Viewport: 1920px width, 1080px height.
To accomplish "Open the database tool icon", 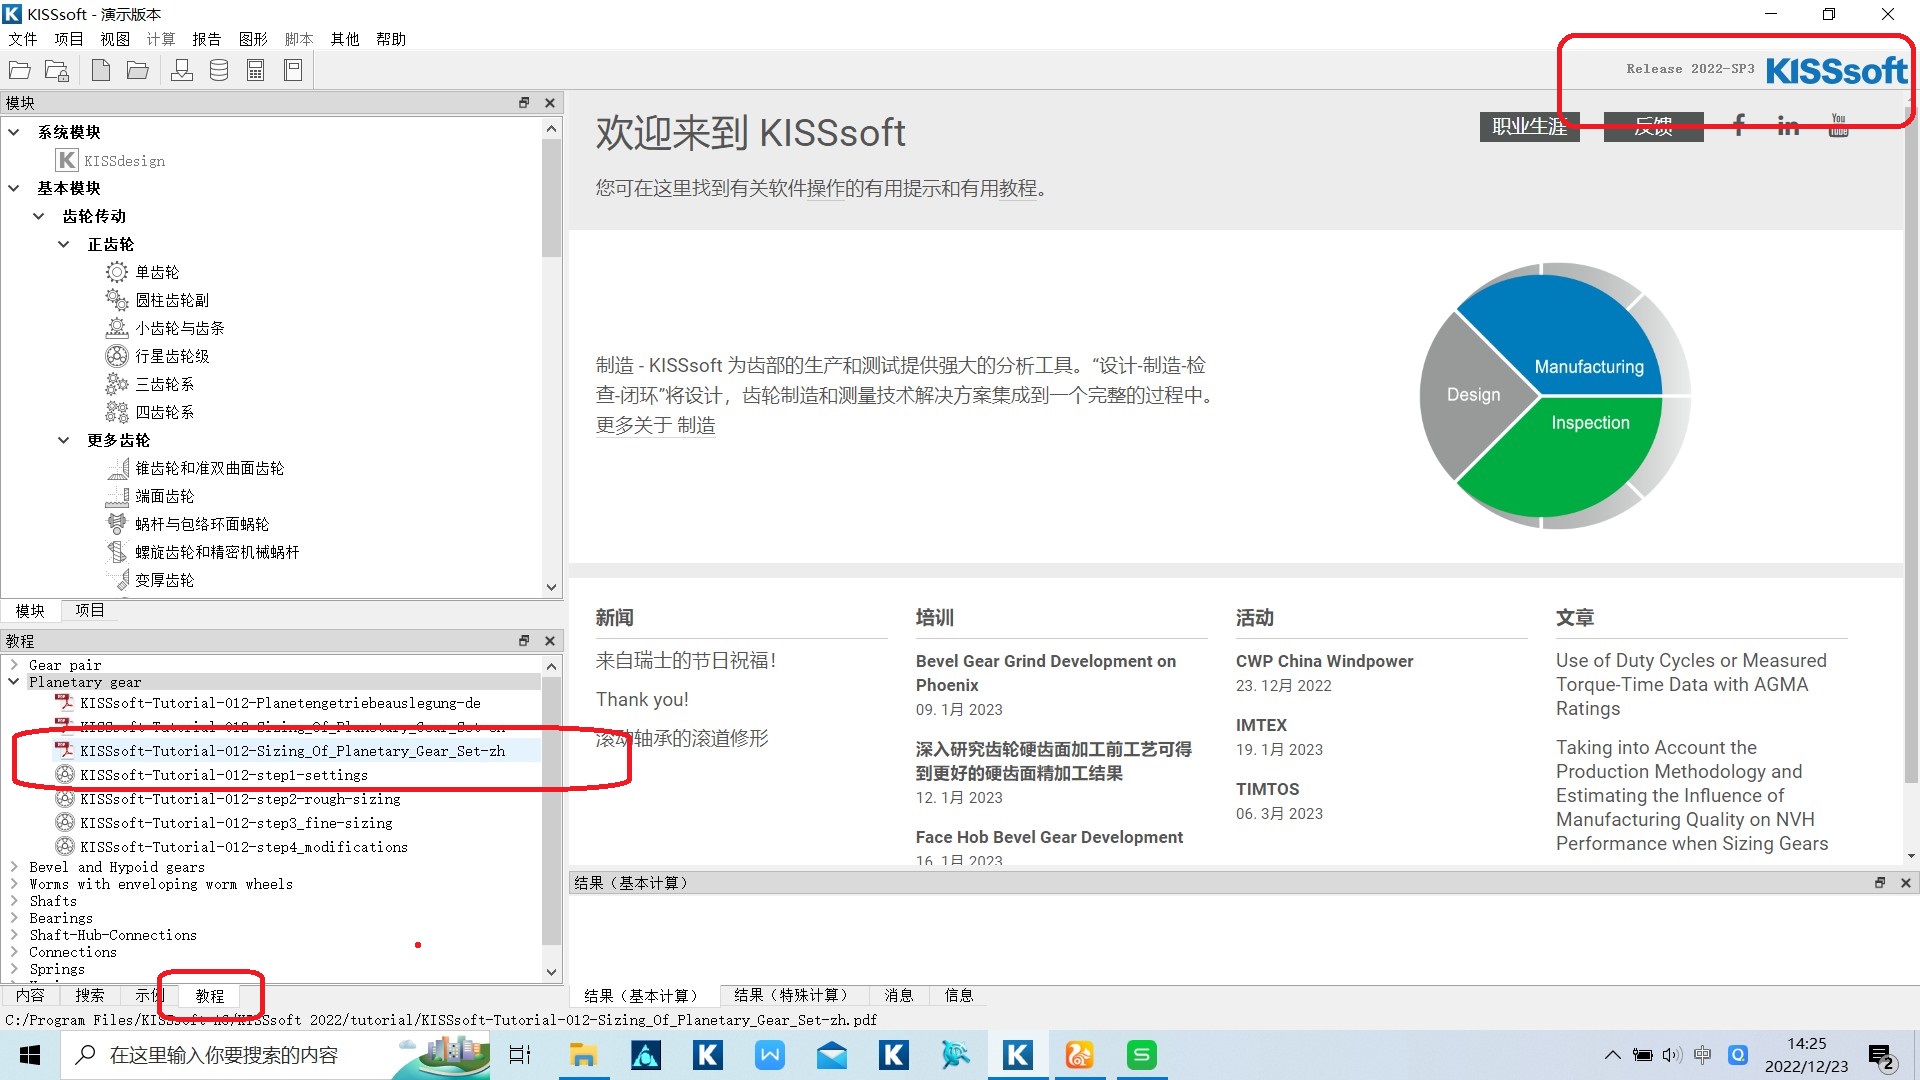I will pyautogui.click(x=219, y=70).
